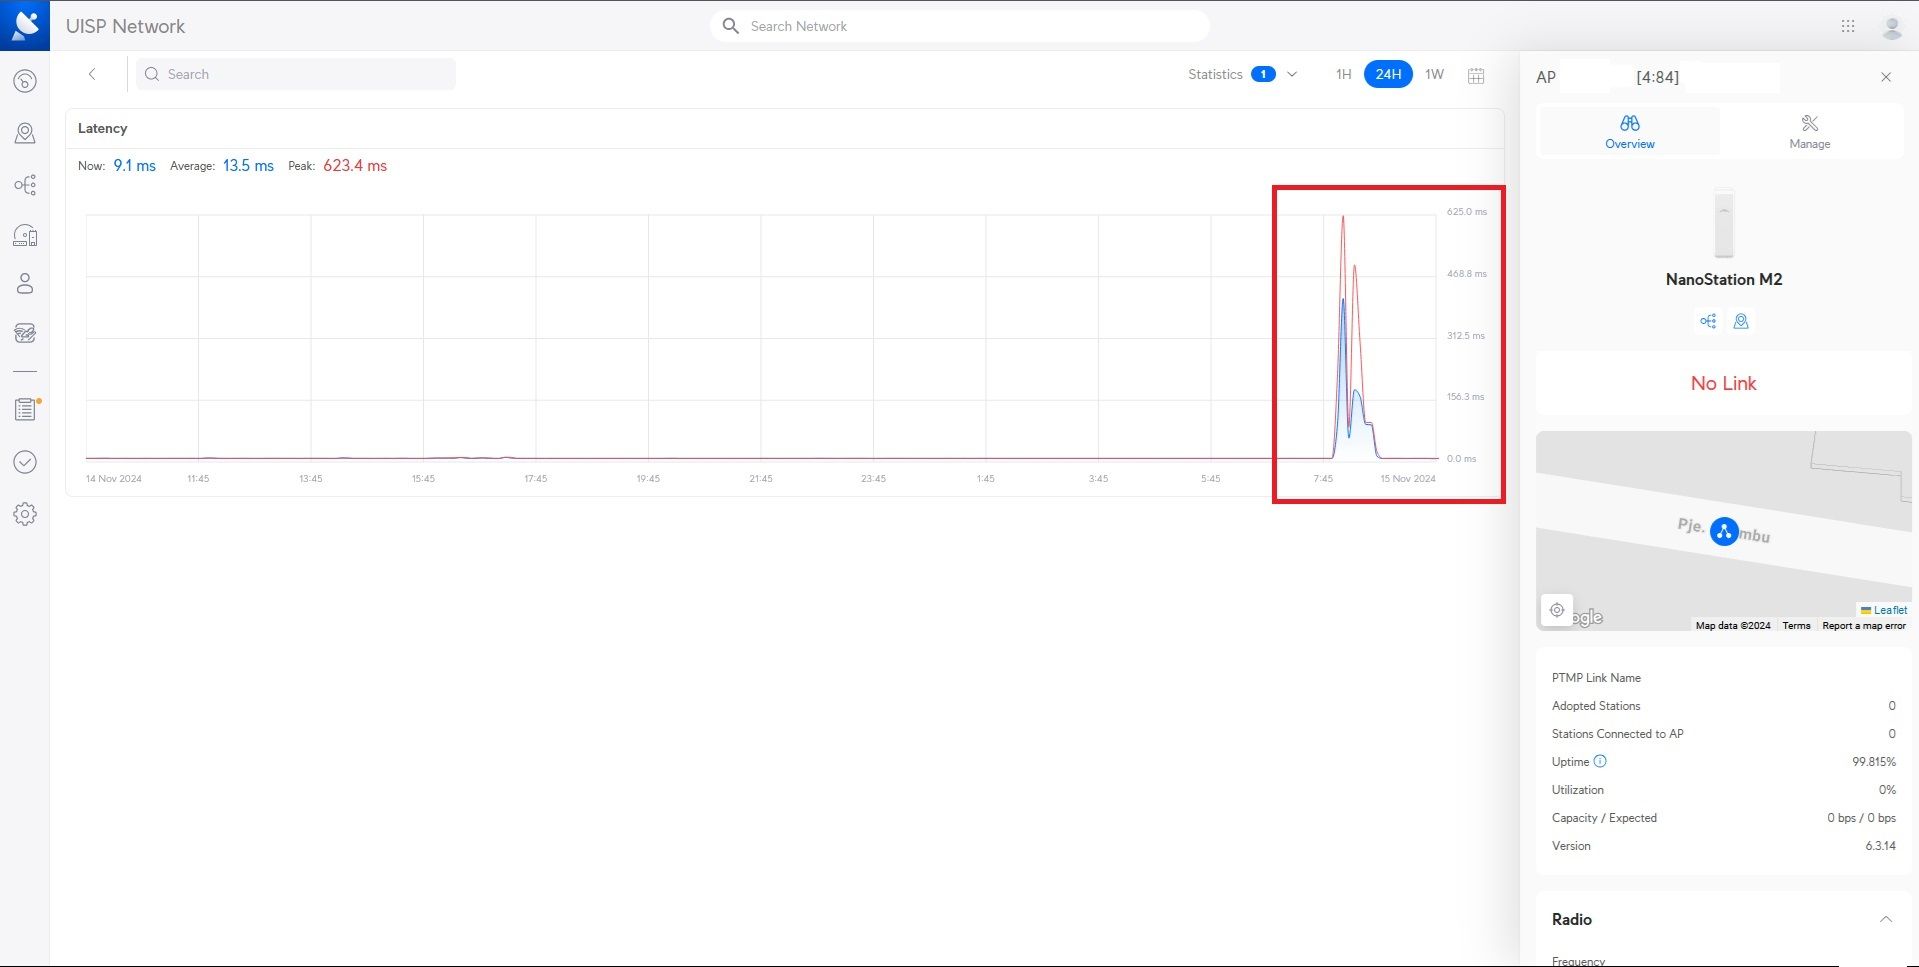
Task: Click the UISP logo icon
Action: (25, 25)
